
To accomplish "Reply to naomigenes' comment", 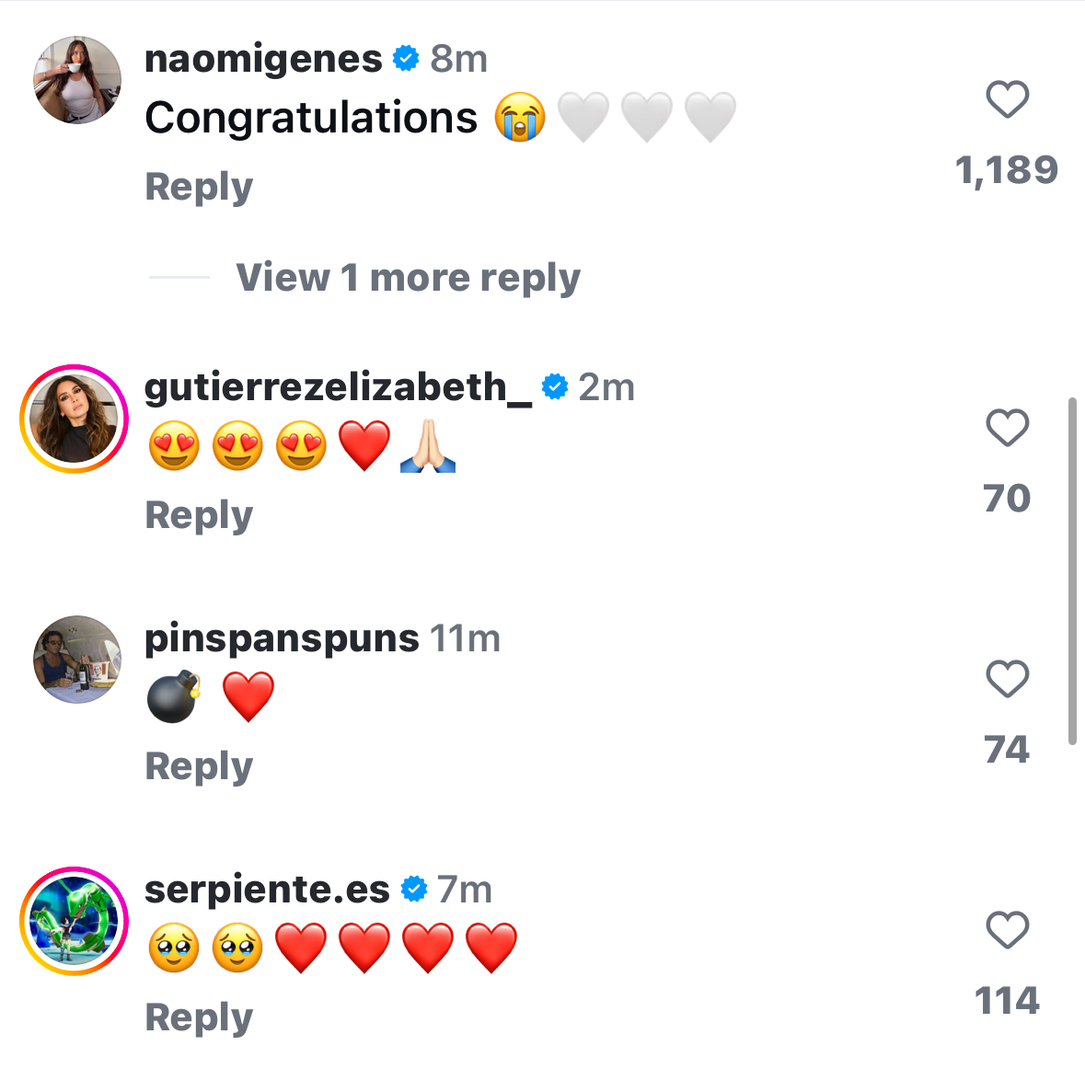I will click(x=199, y=187).
